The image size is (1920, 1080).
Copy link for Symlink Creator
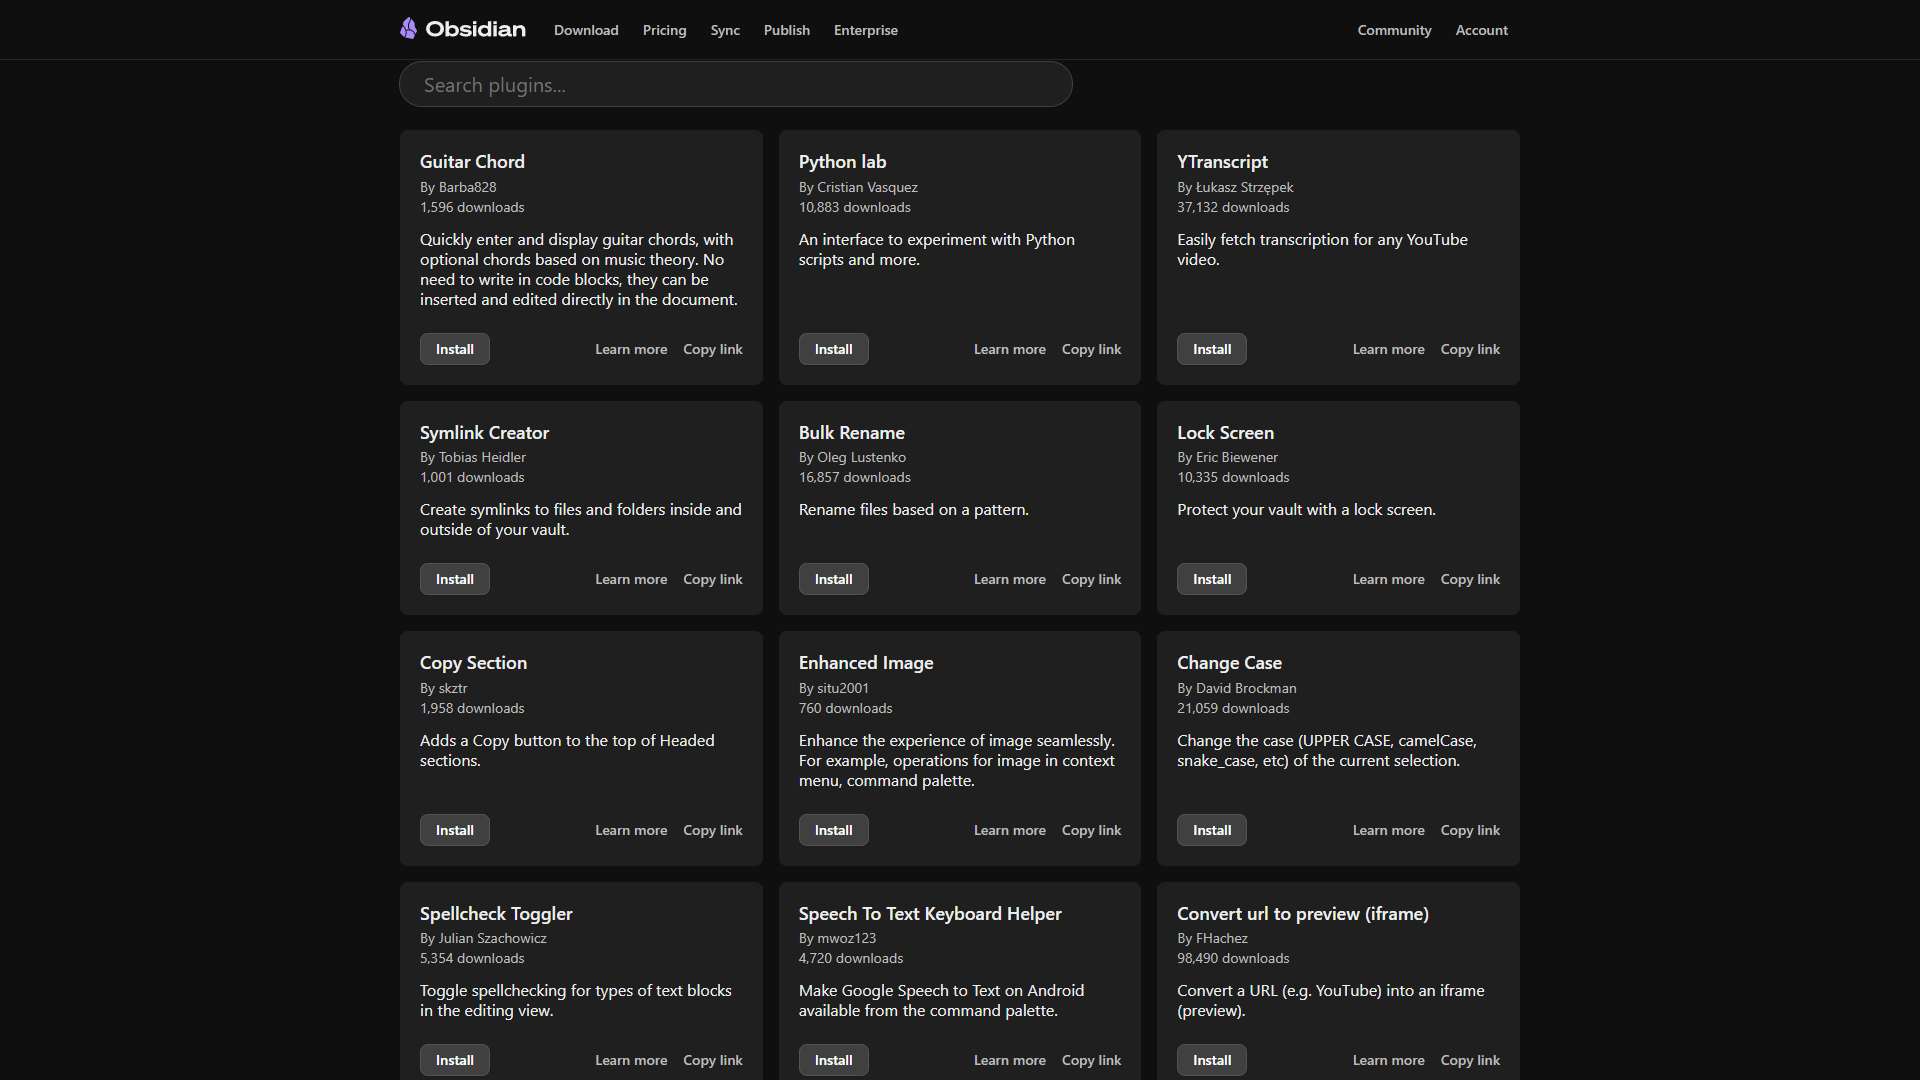click(x=713, y=579)
